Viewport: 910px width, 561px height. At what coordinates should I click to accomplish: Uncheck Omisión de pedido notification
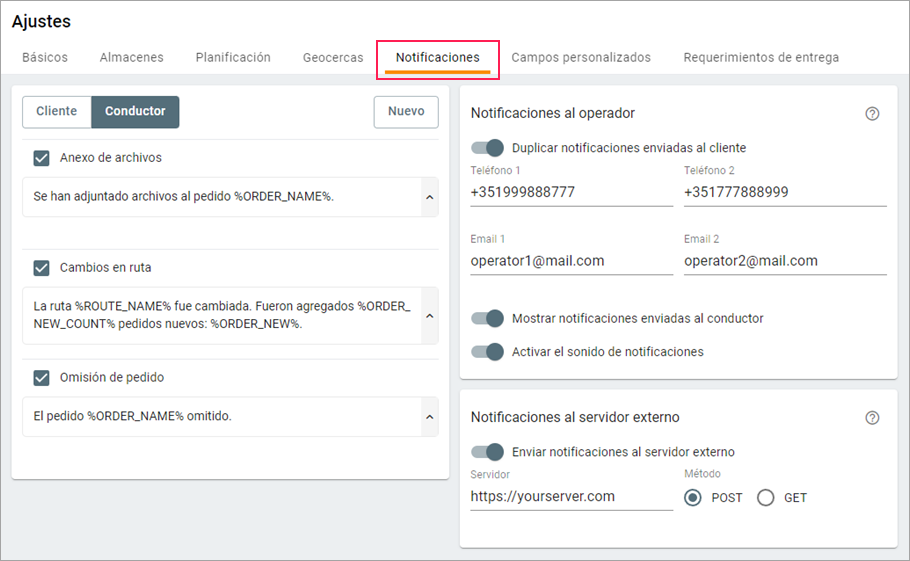point(41,378)
